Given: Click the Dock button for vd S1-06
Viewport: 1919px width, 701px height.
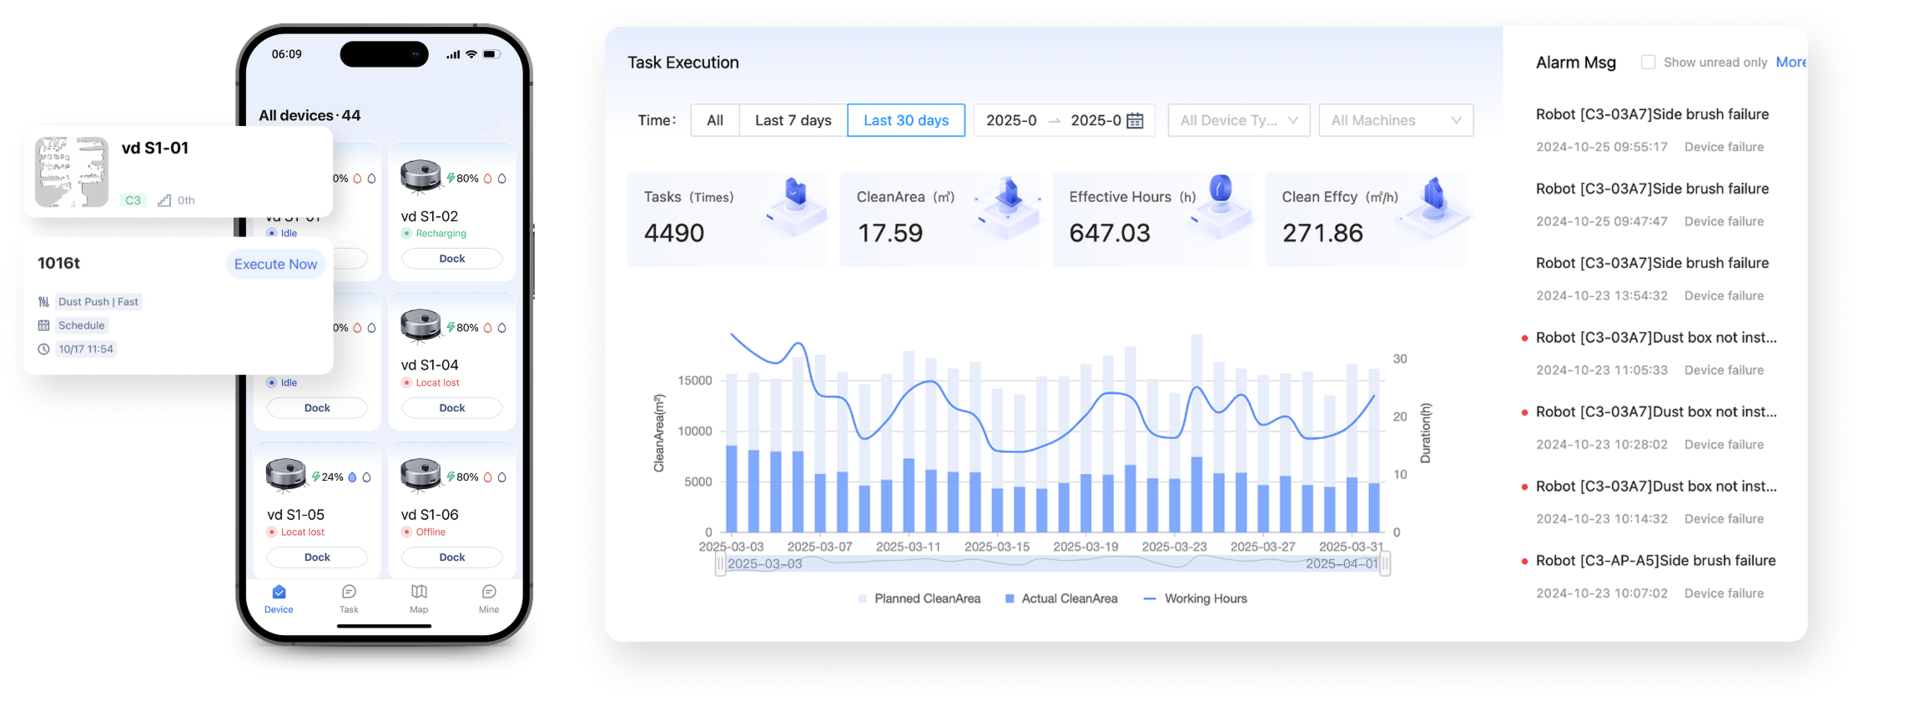Looking at the screenshot, I should (x=452, y=557).
